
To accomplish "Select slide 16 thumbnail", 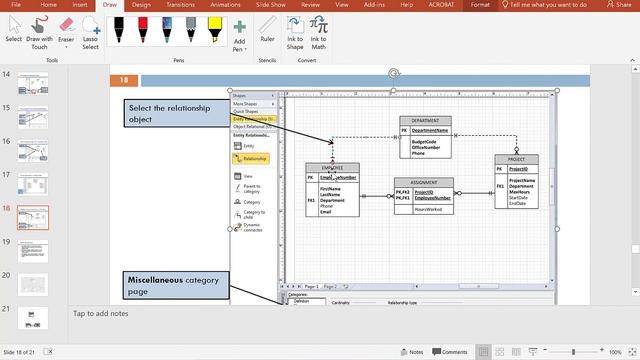I will 33,151.
